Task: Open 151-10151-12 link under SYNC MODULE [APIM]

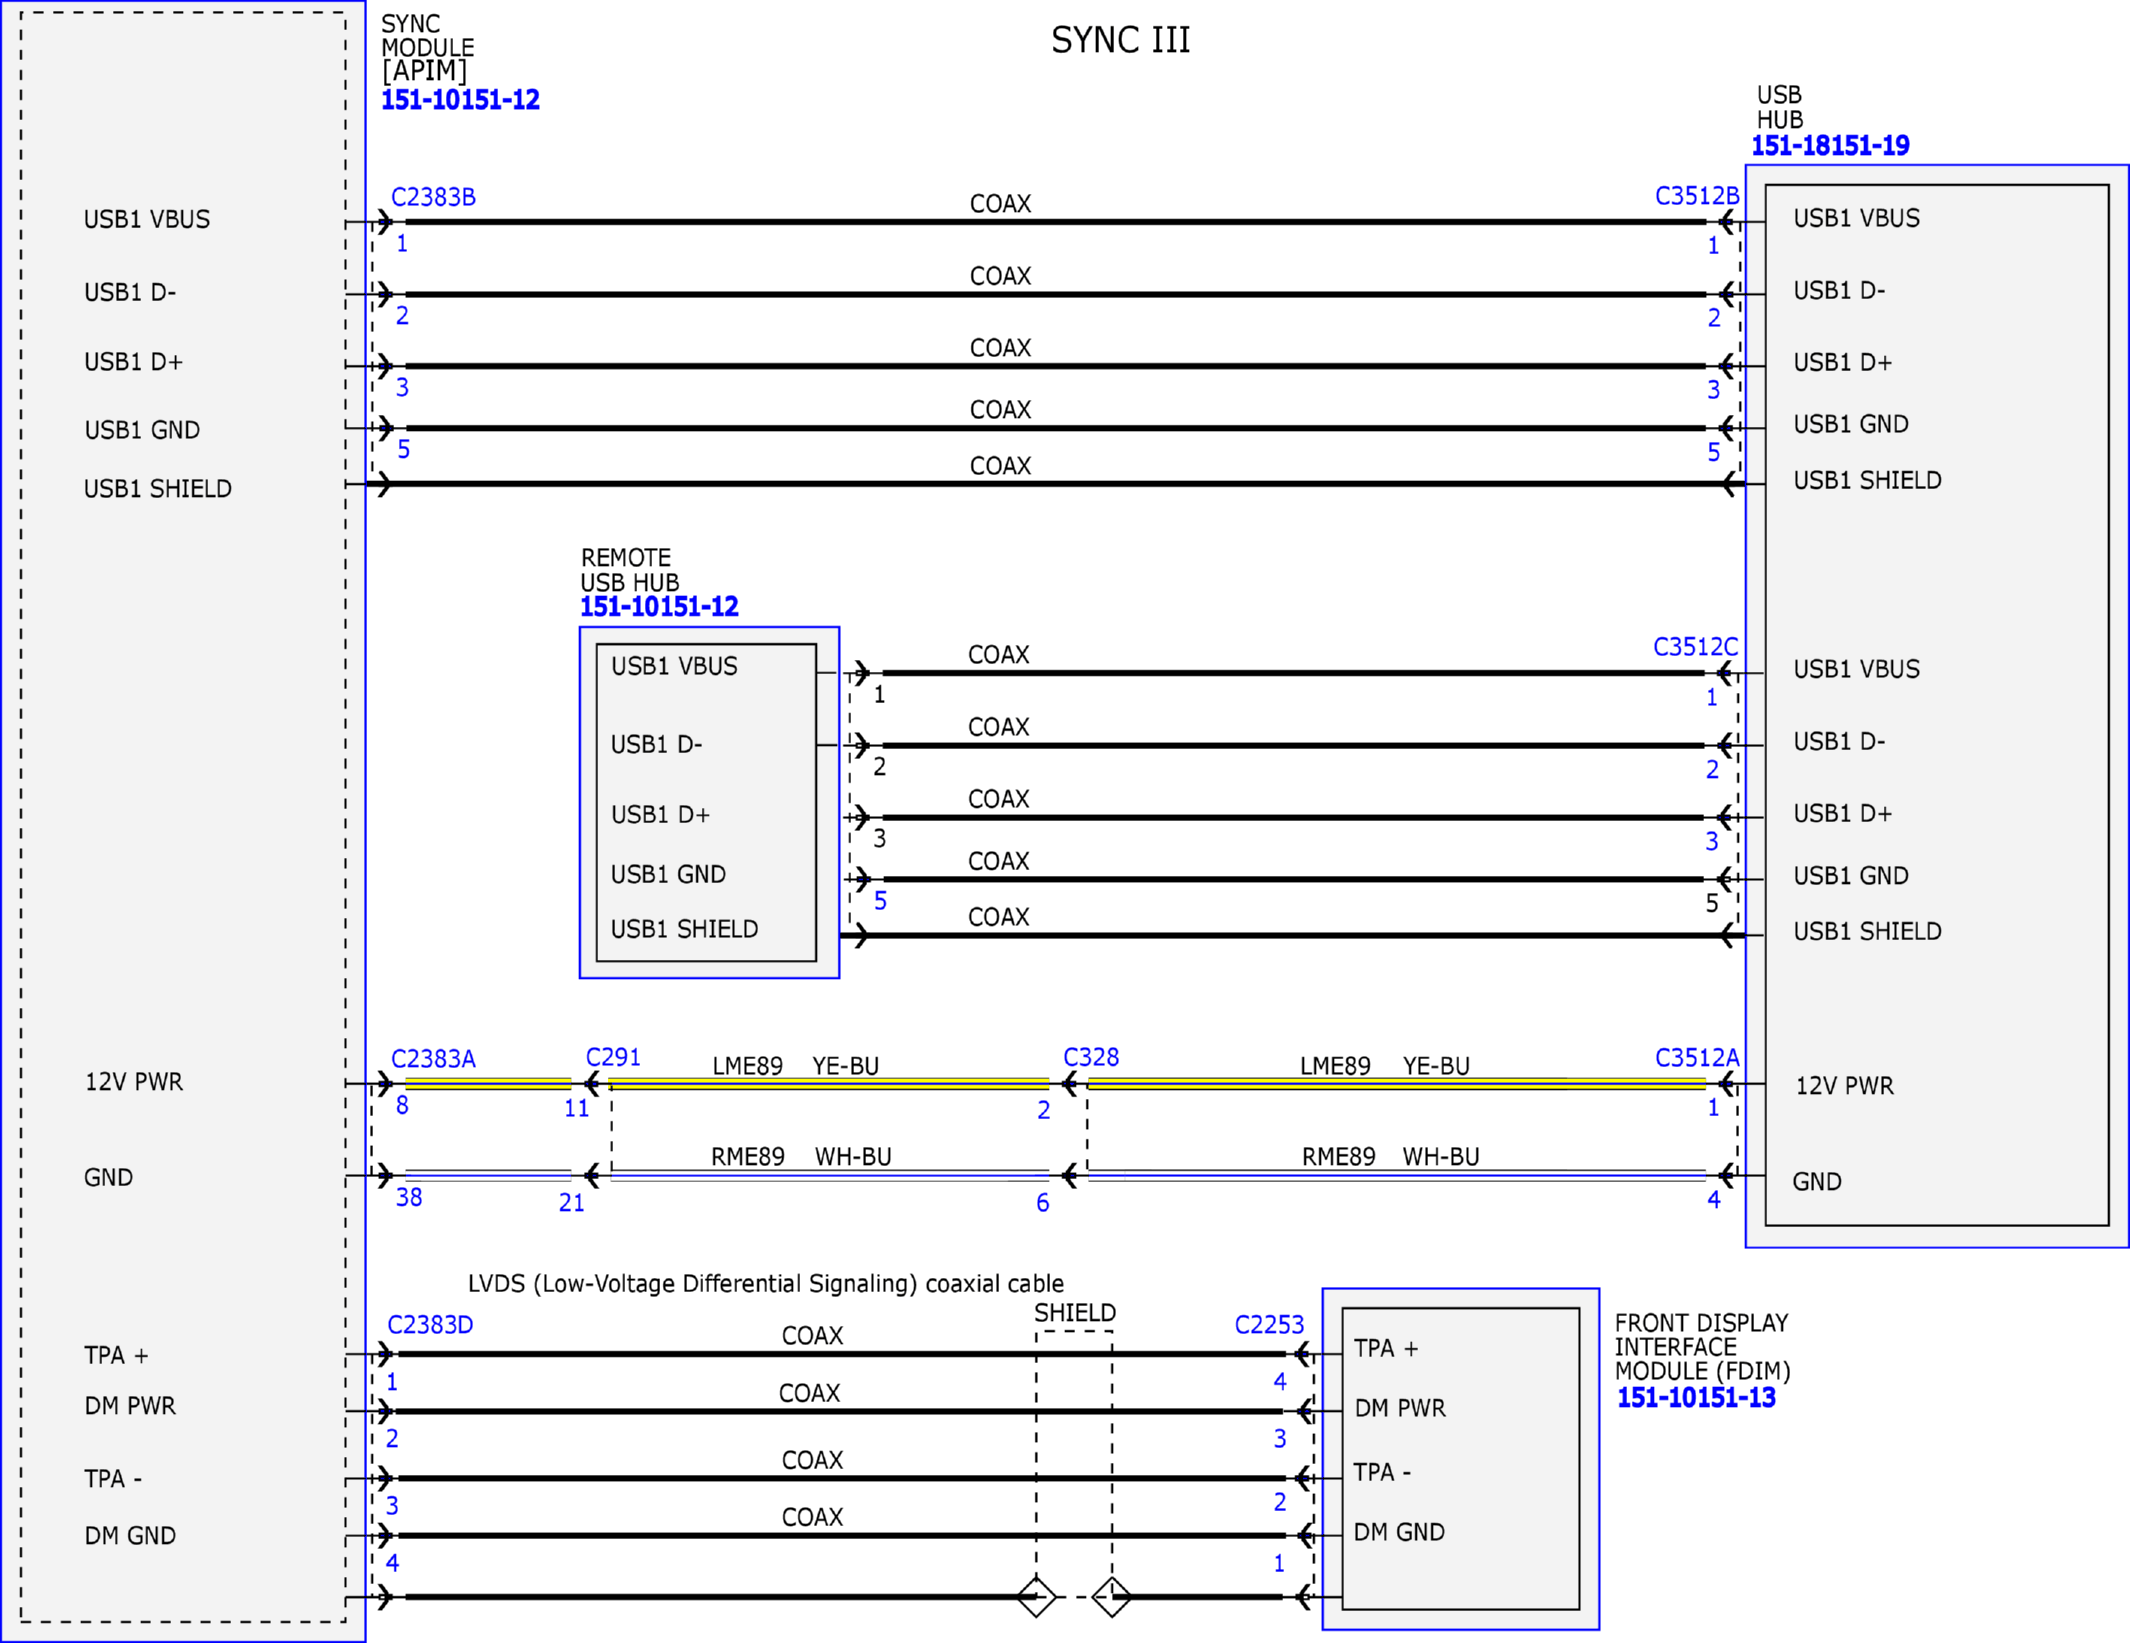Action: click(x=460, y=100)
